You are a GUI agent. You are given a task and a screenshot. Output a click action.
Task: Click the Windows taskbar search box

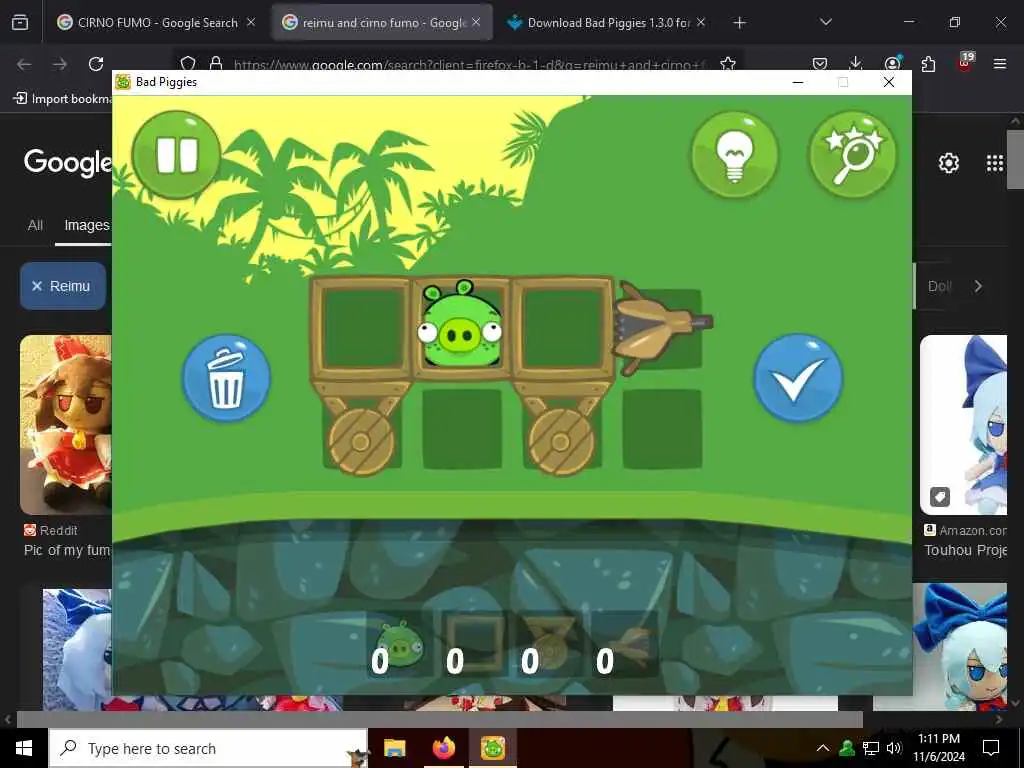tap(208, 748)
